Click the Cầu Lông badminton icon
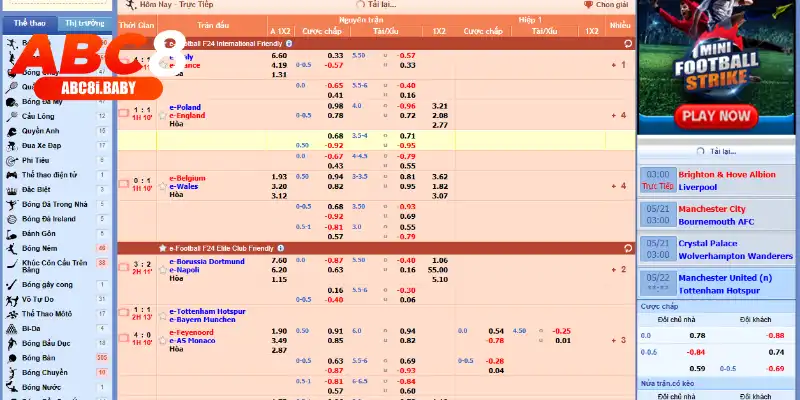800x400 pixels. click(x=11, y=117)
